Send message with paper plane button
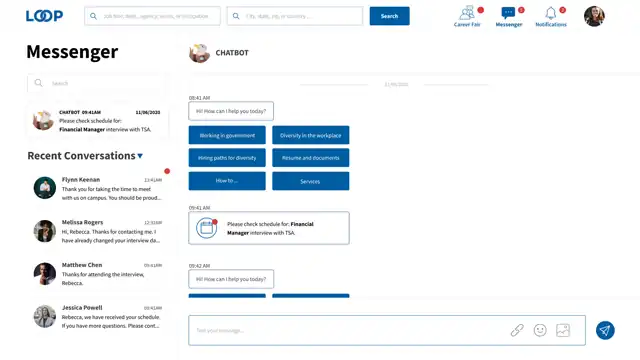This screenshot has height=360, width=640. pyautogui.click(x=605, y=330)
